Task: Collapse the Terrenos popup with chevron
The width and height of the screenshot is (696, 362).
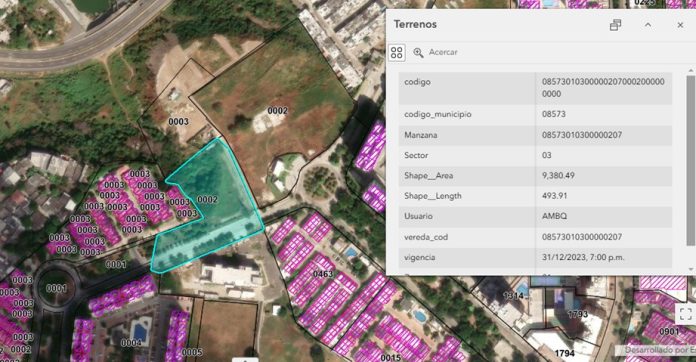Action: pos(648,25)
